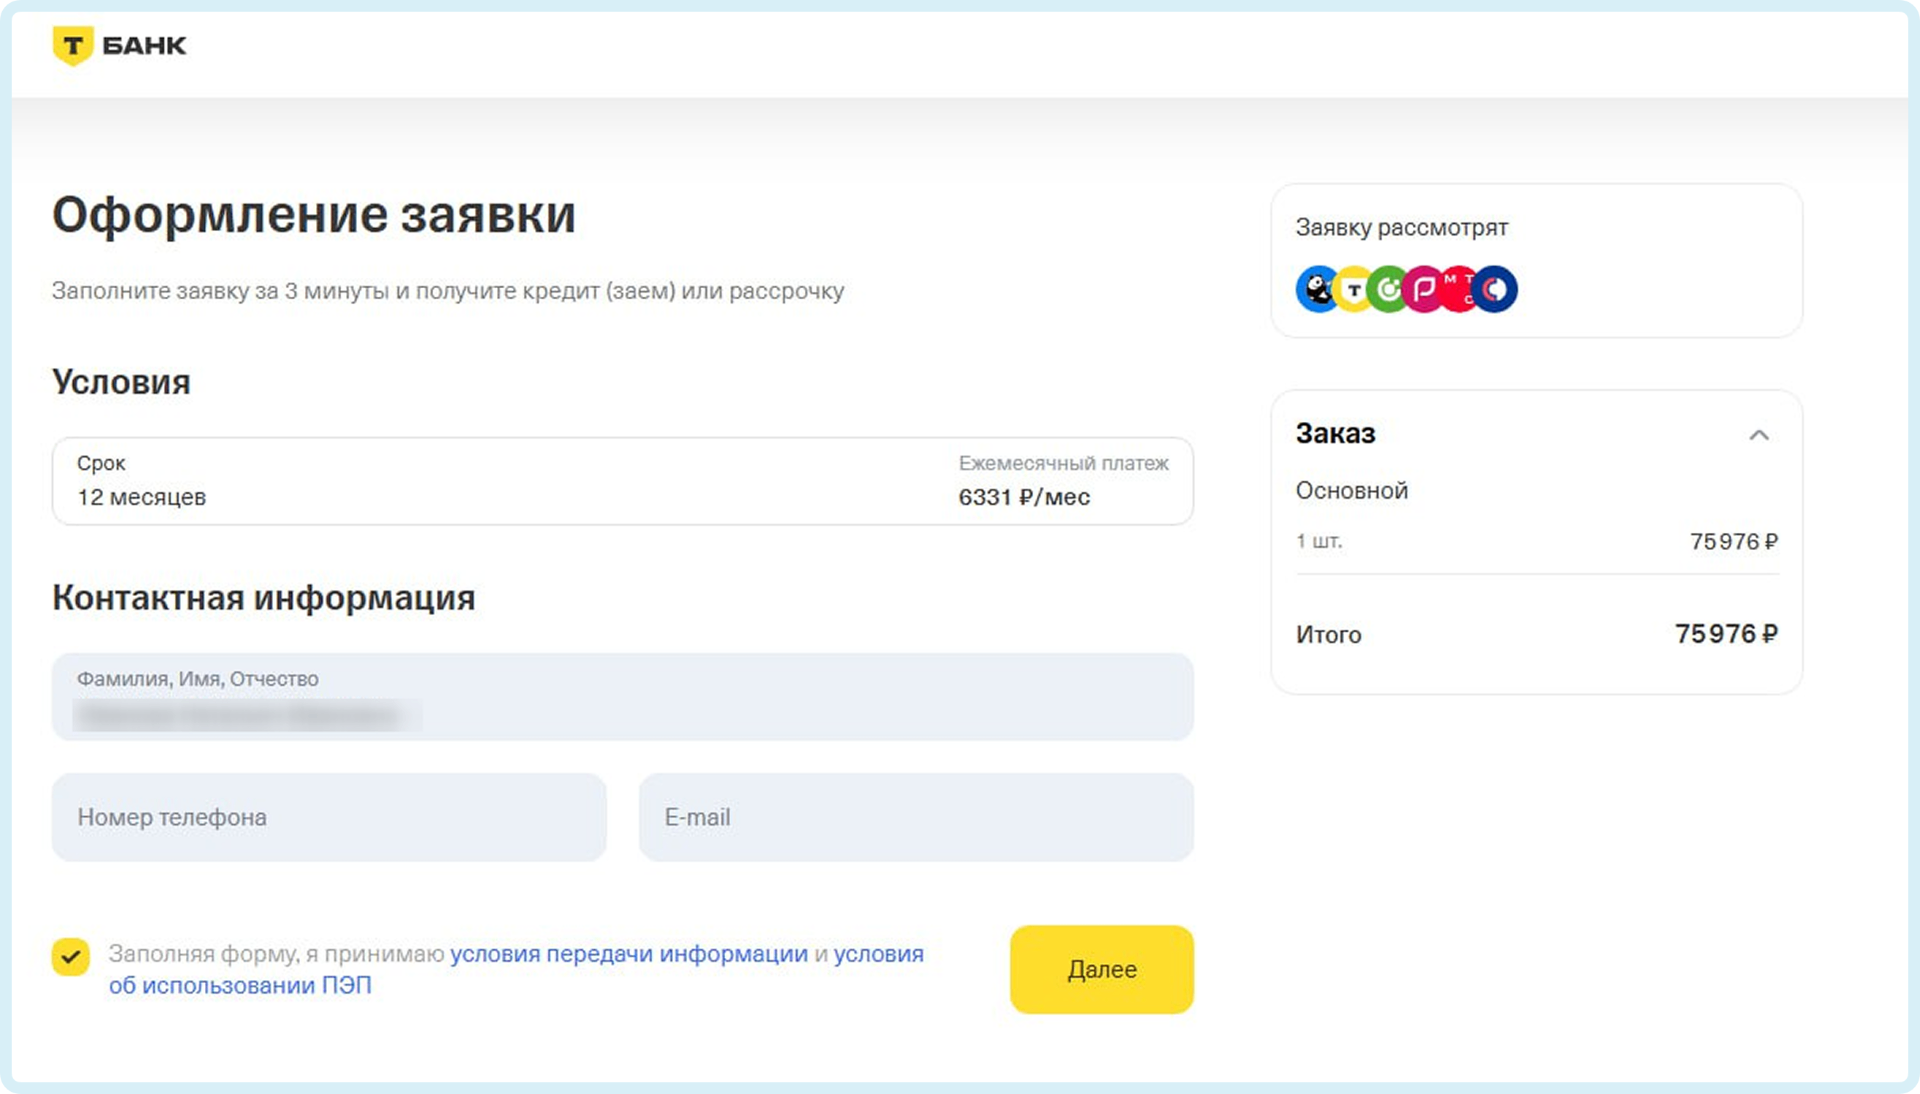1920x1094 pixels.
Task: Uncheck the terms acceptance checkbox
Action: 71,957
